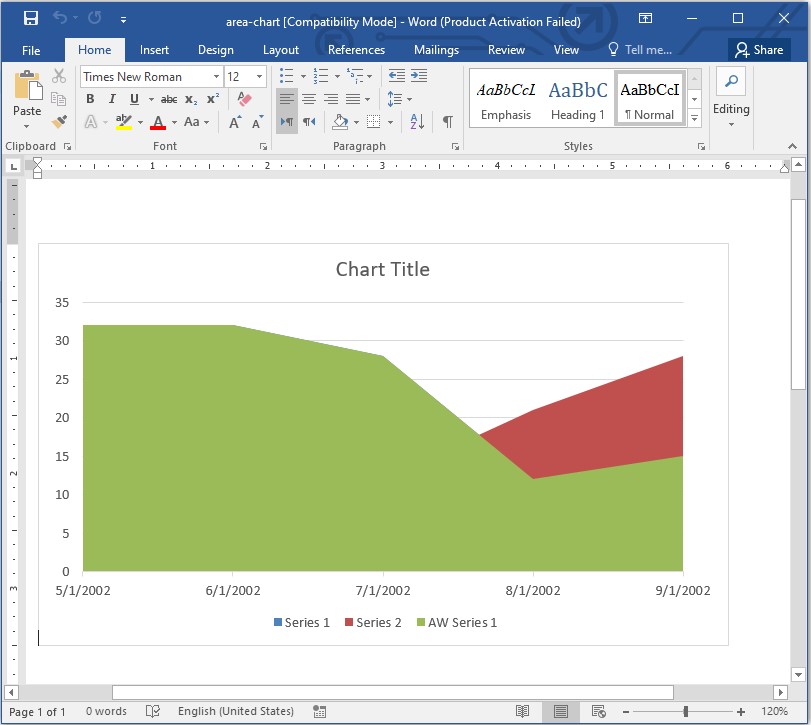The width and height of the screenshot is (811, 725).
Task: Toggle center paragraph alignment
Action: tap(307, 99)
